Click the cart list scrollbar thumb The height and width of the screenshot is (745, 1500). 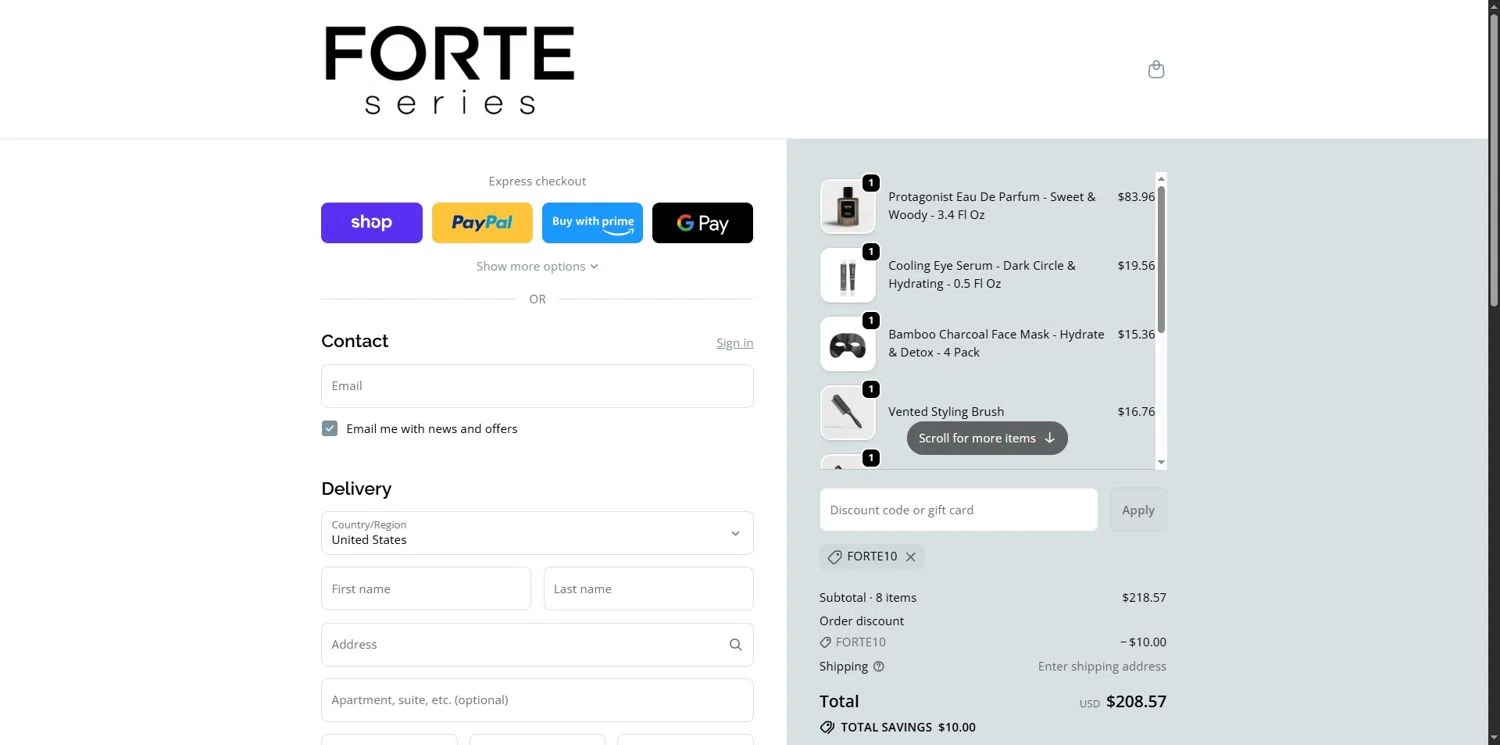click(1161, 260)
